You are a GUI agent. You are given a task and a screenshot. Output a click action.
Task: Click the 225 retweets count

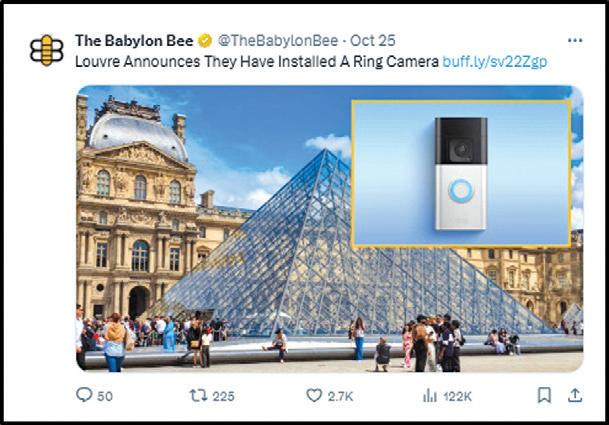coord(223,396)
